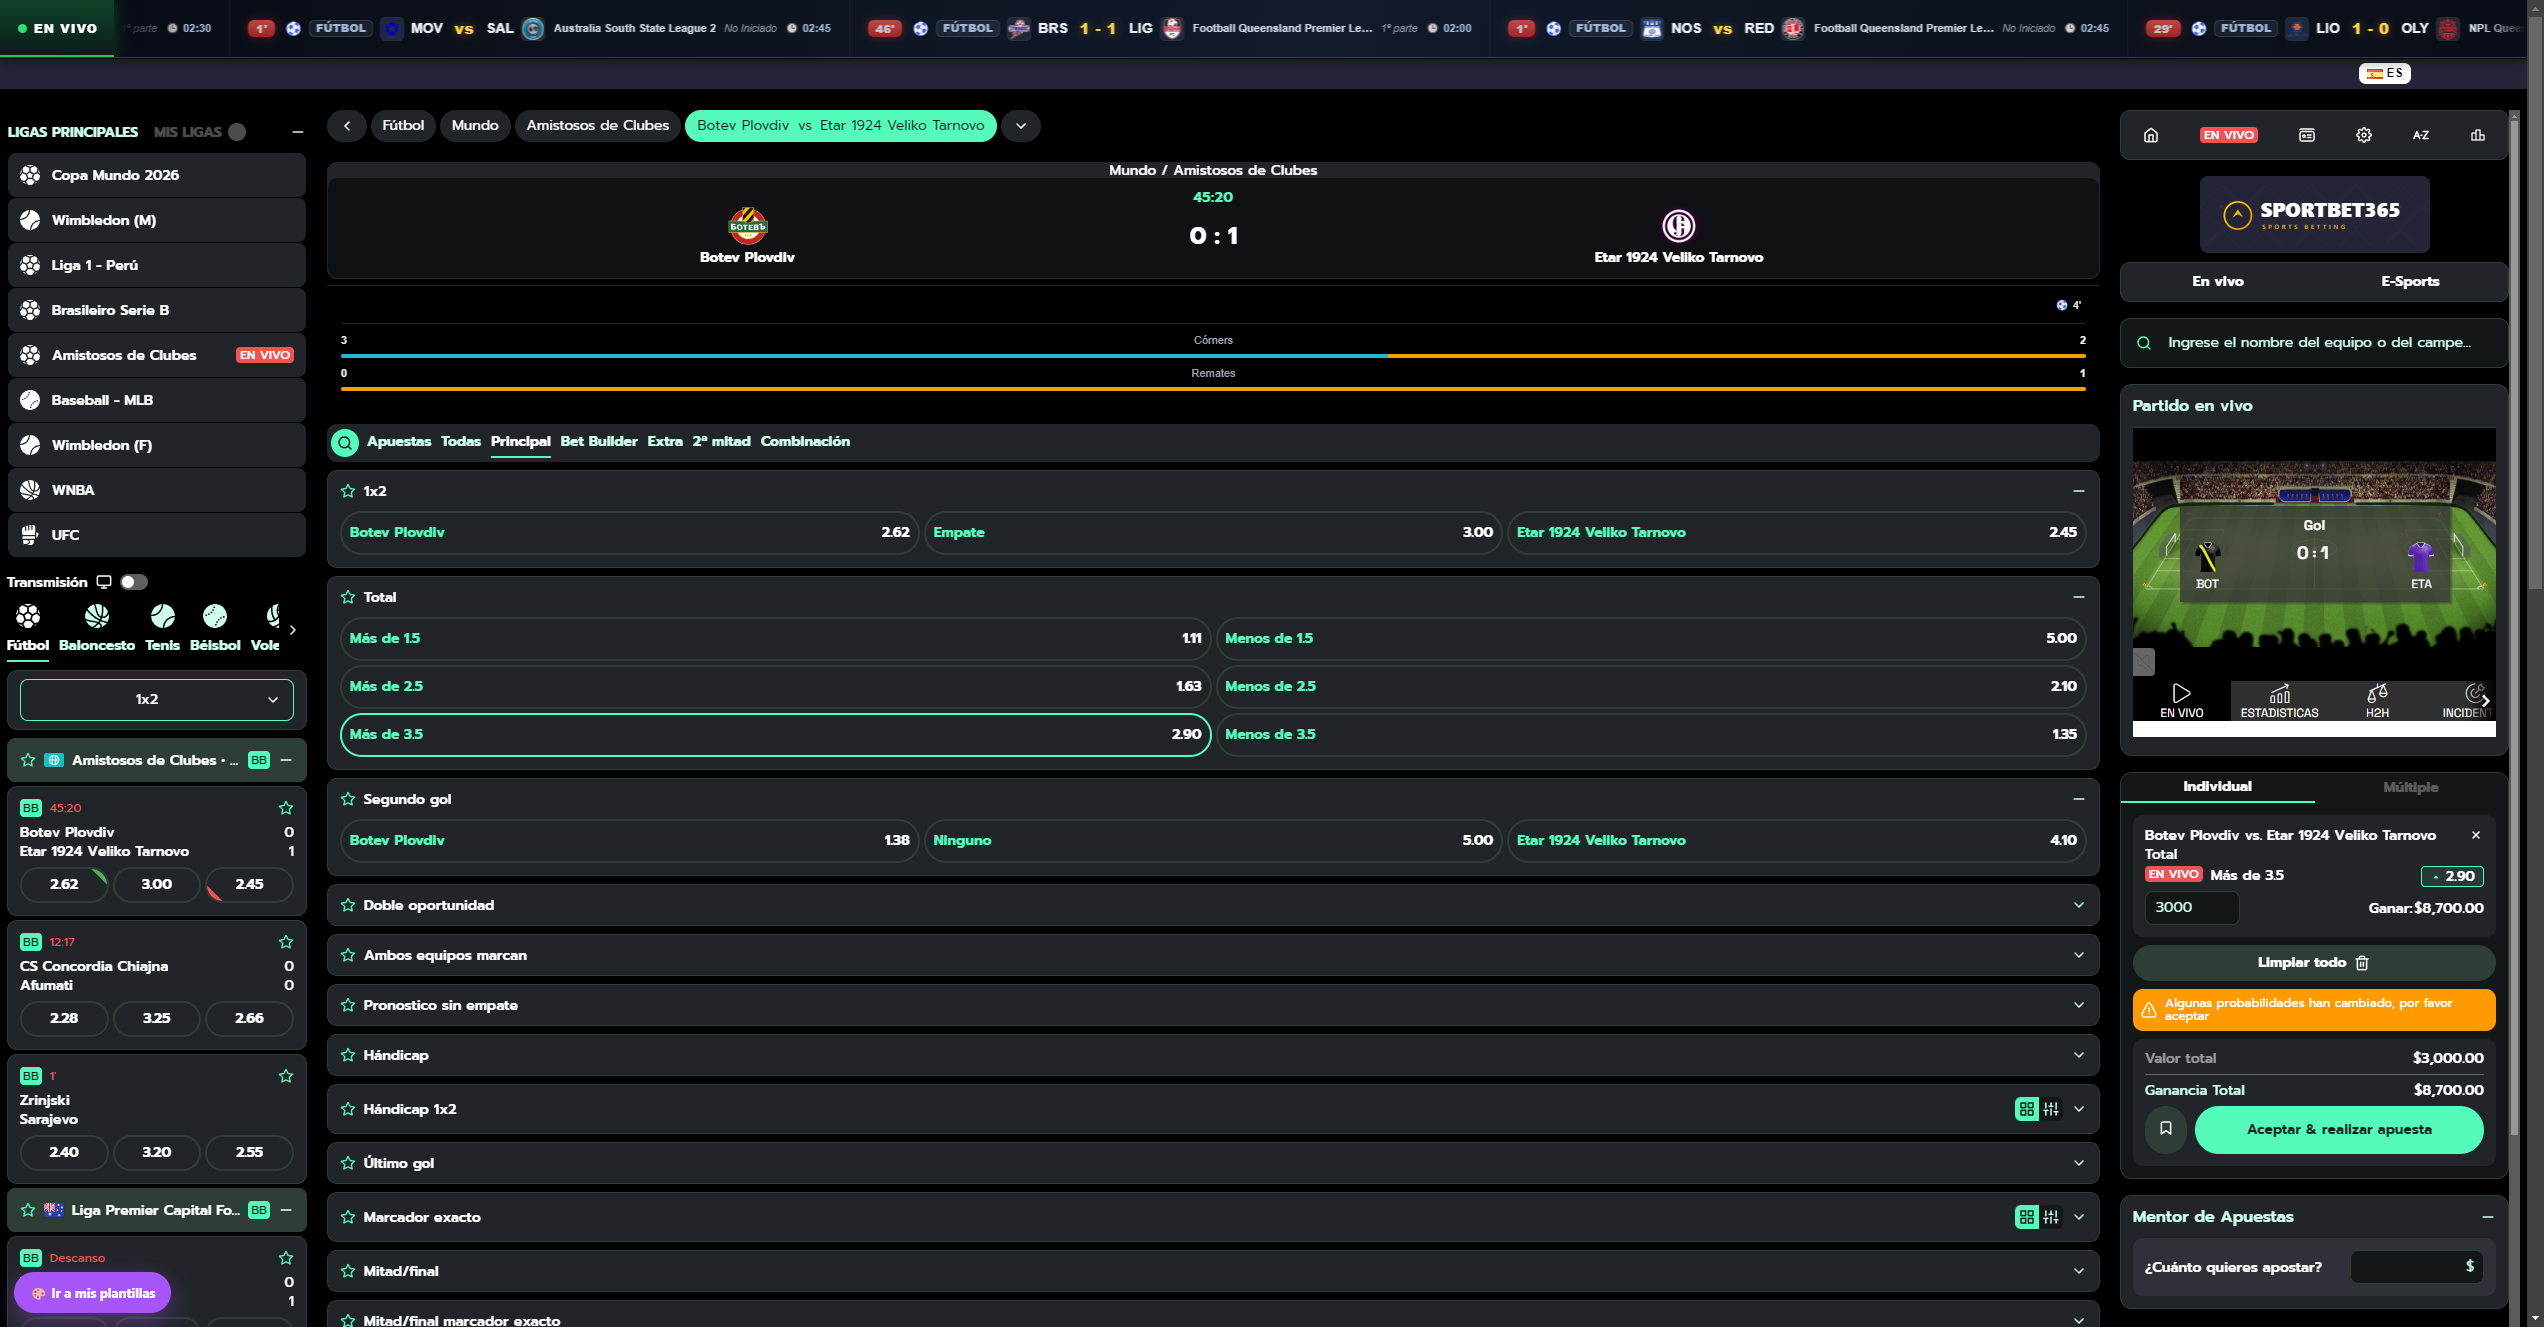Expand the Pronostico sin empate market
The width and height of the screenshot is (2544, 1327).
click(1213, 1005)
